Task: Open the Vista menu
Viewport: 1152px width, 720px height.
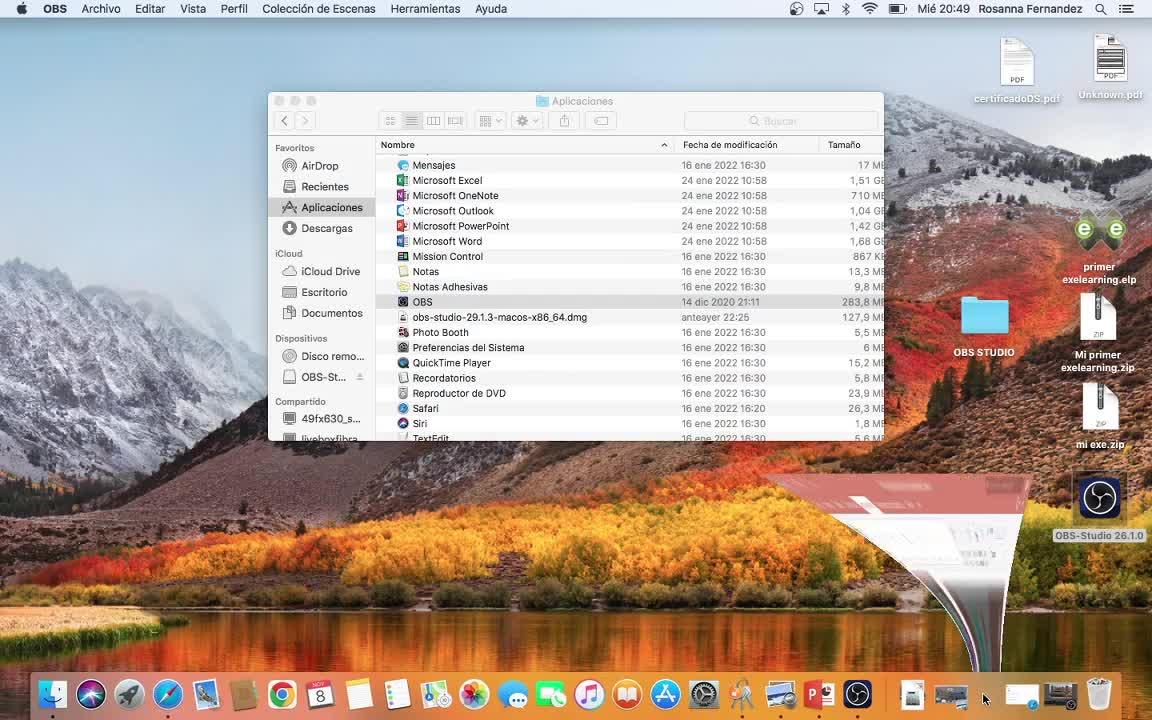Action: pos(192,9)
